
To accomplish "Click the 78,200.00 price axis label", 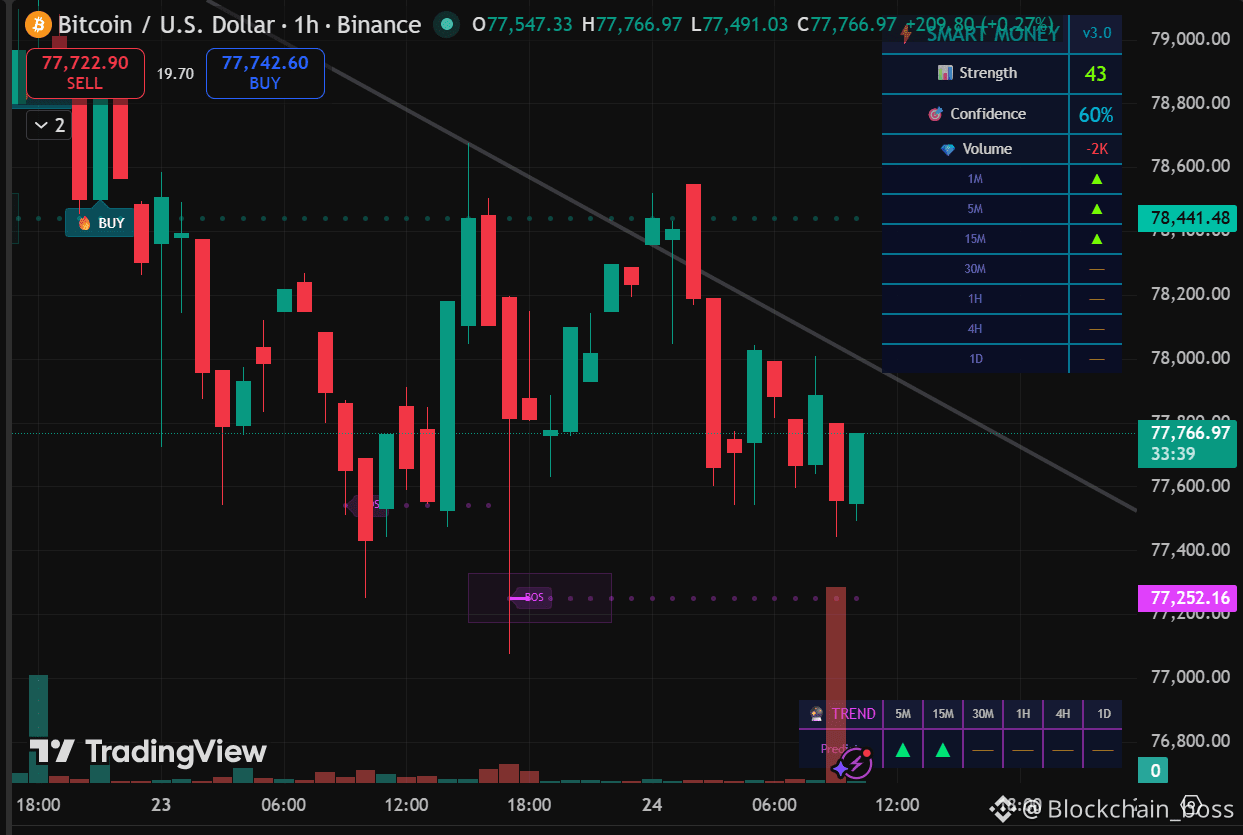I will pyautogui.click(x=1189, y=294).
